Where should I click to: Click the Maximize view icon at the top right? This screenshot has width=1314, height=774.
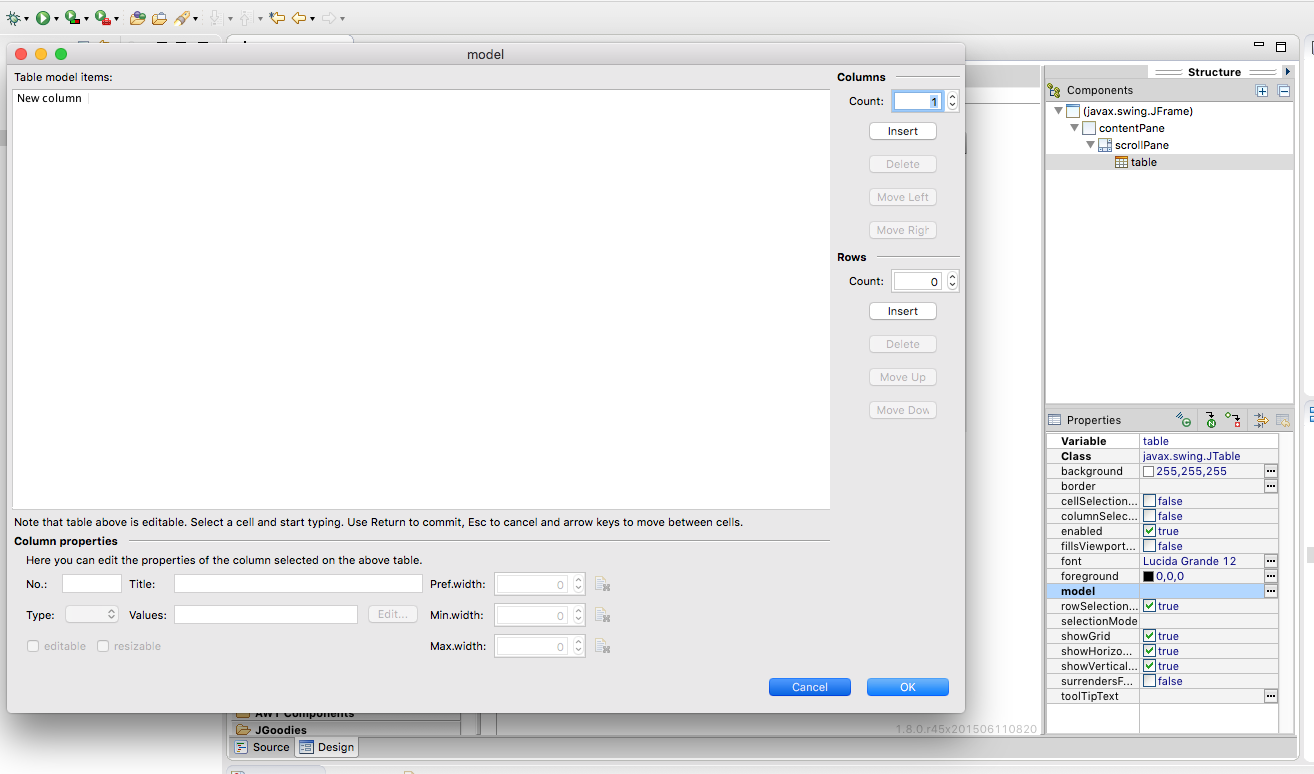1281,46
